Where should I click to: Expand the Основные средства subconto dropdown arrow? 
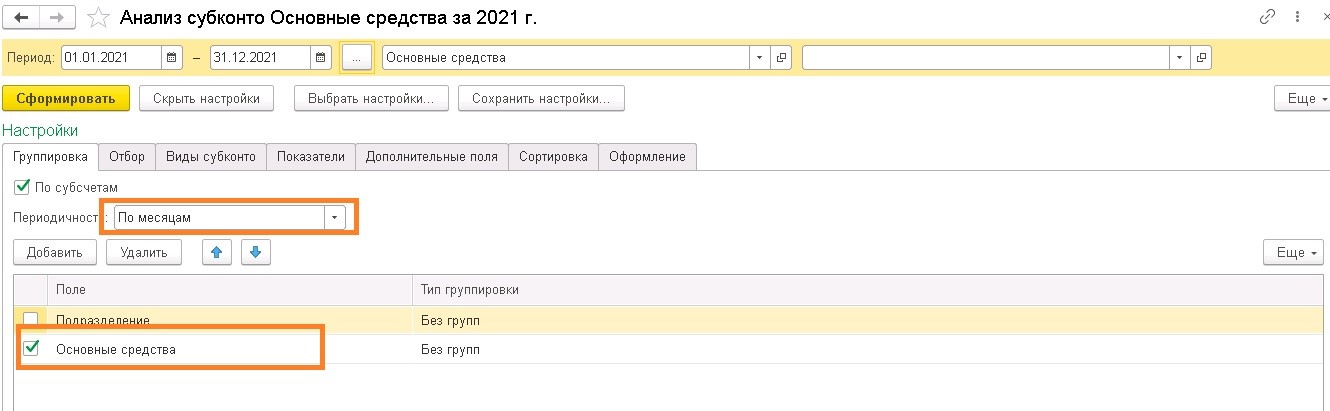tap(760, 58)
